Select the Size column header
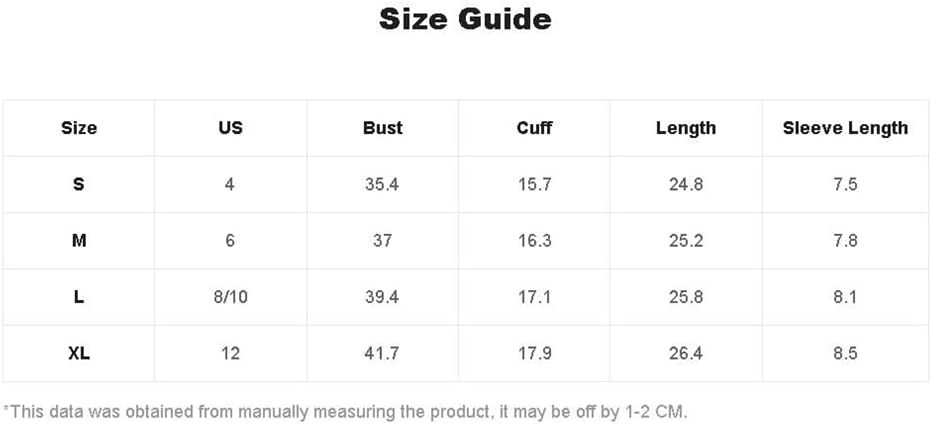The height and width of the screenshot is (424, 932). (x=79, y=128)
